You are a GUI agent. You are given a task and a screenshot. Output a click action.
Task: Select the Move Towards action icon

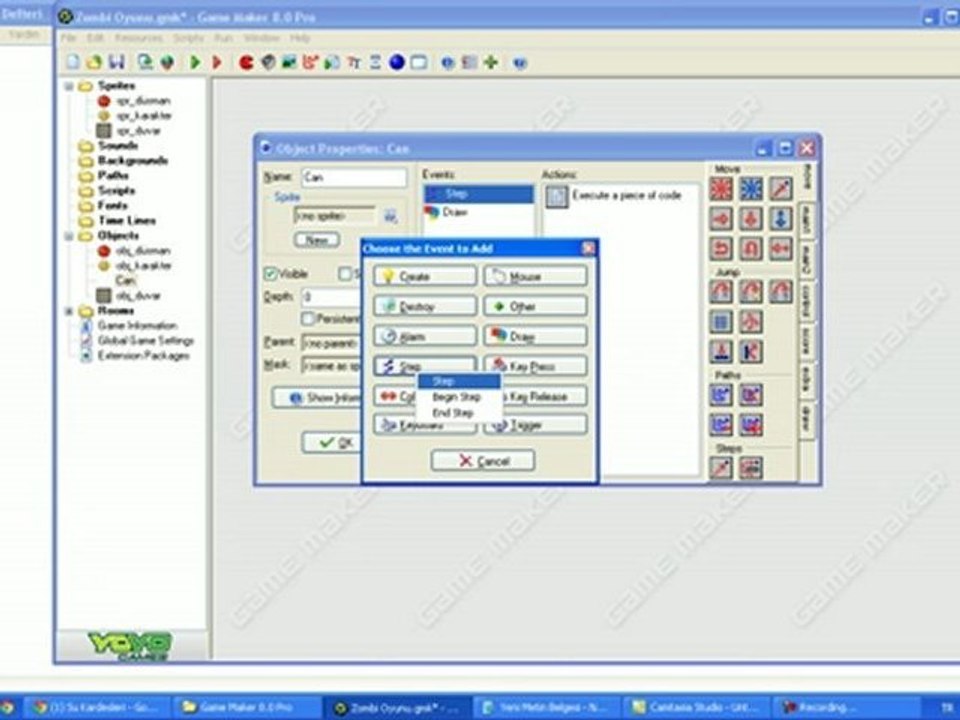[781, 189]
